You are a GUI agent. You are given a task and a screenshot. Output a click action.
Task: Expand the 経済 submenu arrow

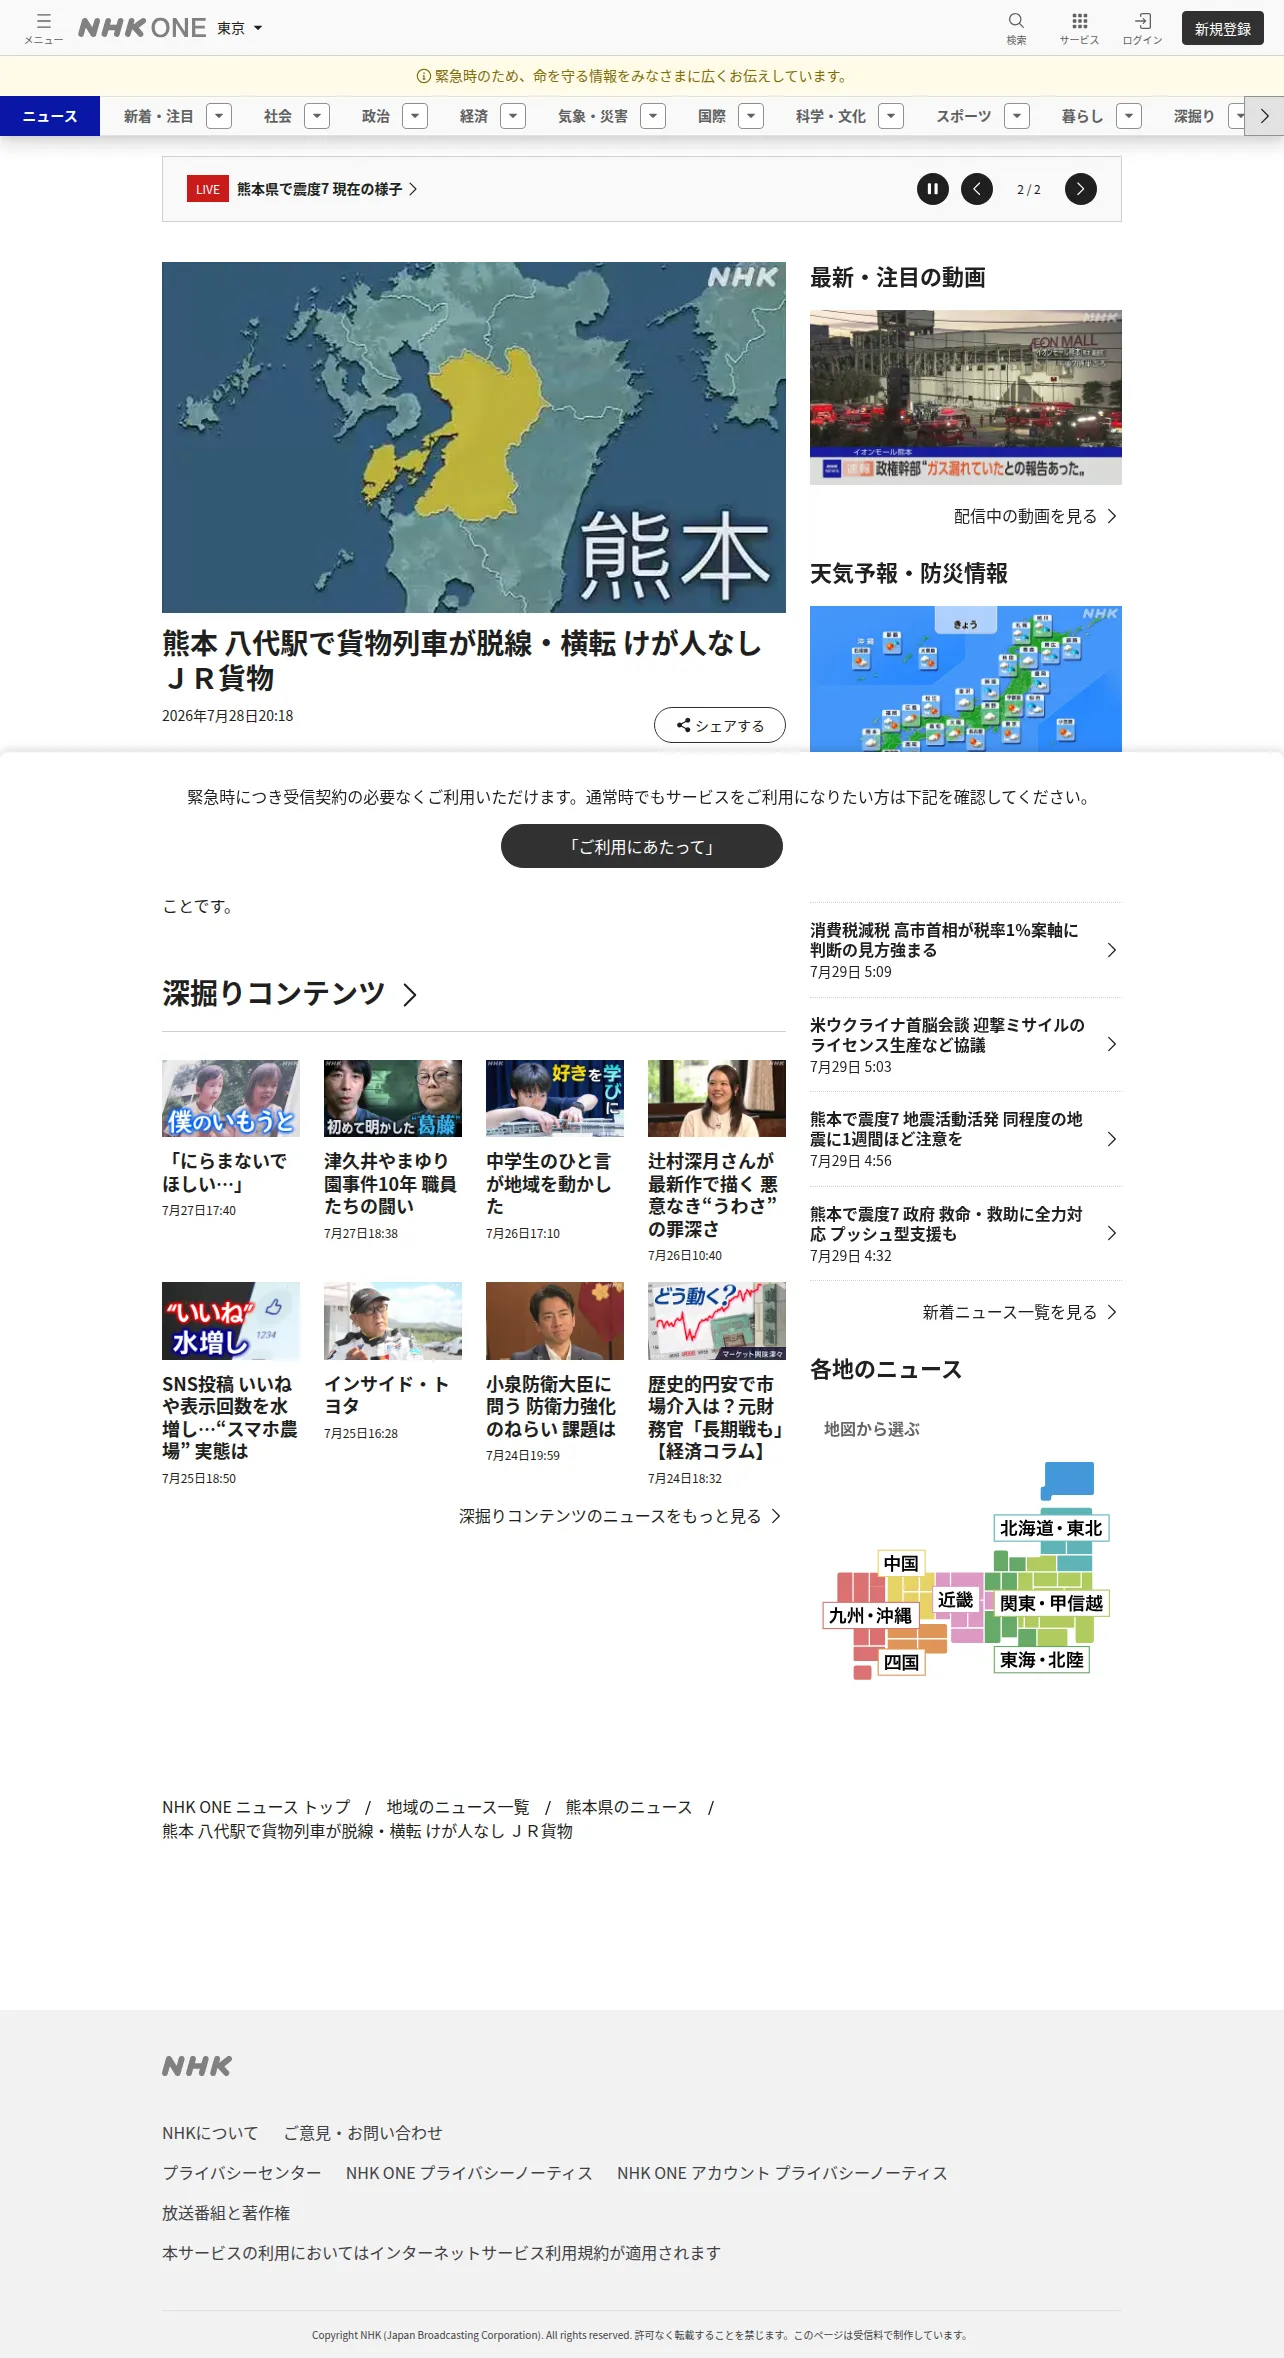click(513, 116)
